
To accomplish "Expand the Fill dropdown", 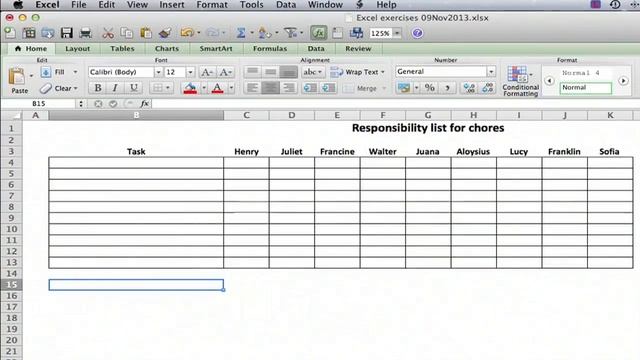I will click(75, 72).
